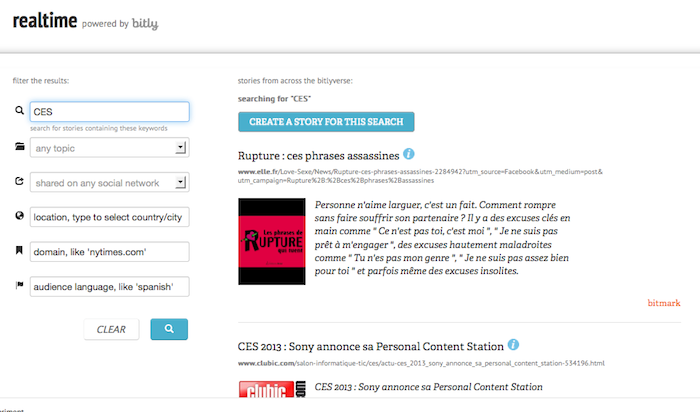Submit search with blue magnifier button
The image size is (700, 412).
169,328
